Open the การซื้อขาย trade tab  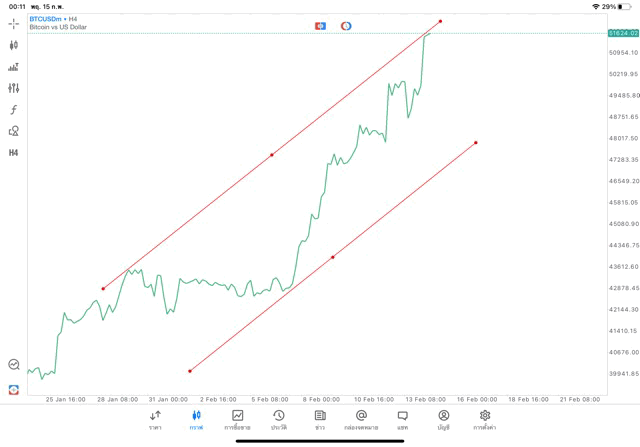pos(237,420)
